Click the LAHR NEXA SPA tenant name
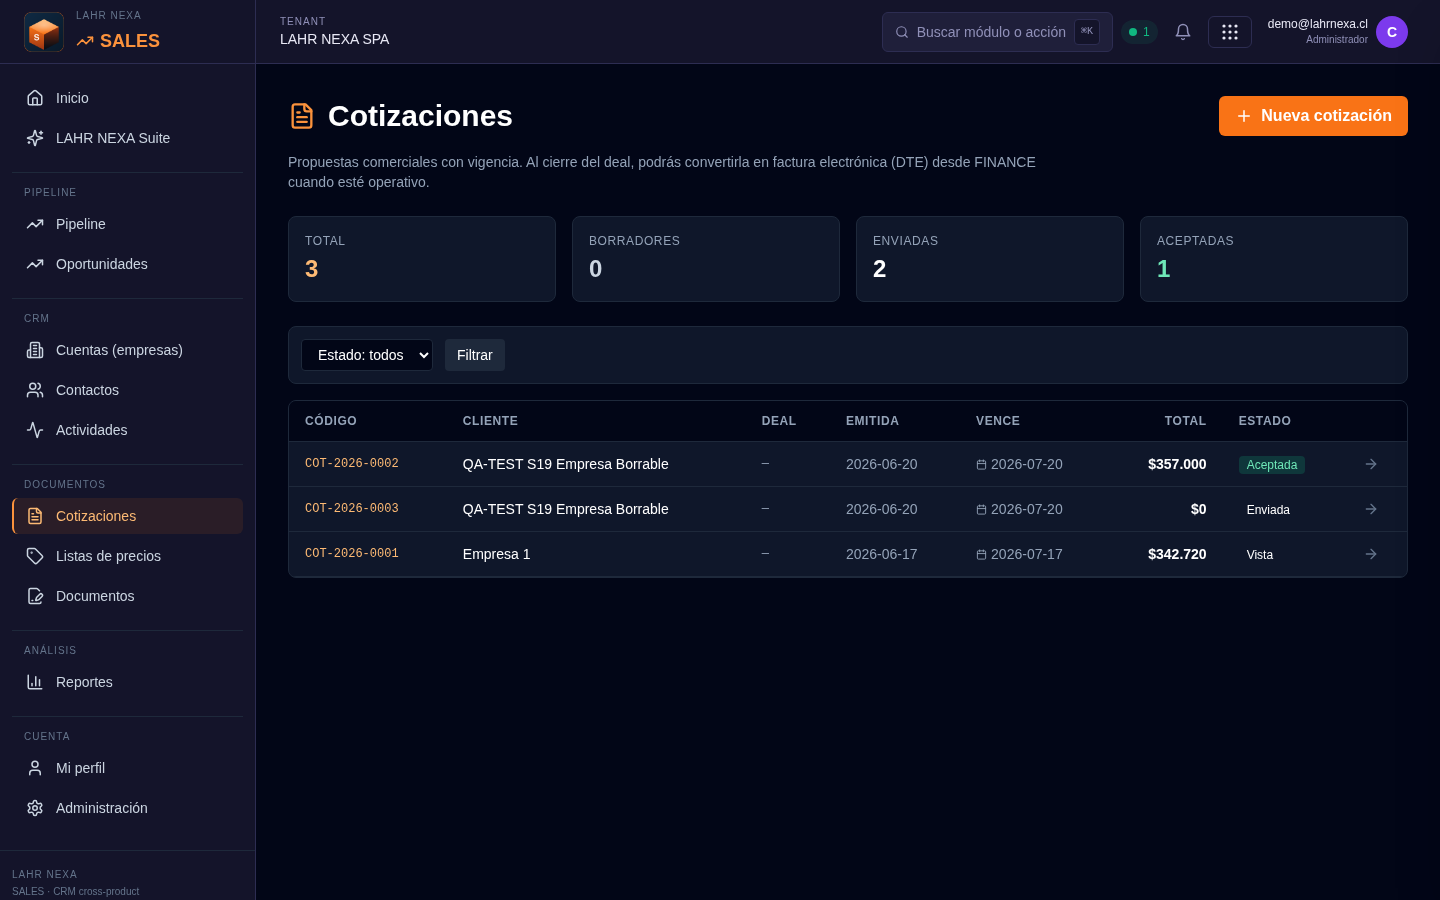This screenshot has height=900, width=1440. pyautogui.click(x=335, y=39)
